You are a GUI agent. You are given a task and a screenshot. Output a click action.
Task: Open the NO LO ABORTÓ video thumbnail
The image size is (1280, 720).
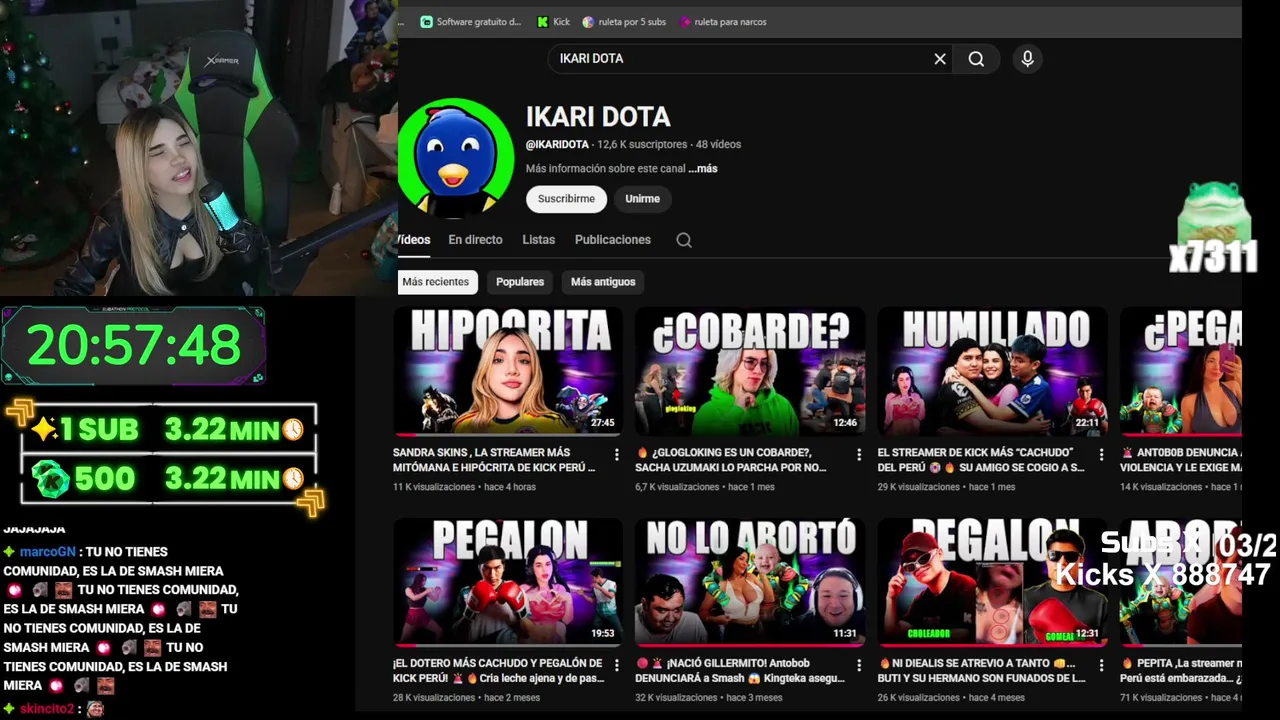(x=750, y=582)
